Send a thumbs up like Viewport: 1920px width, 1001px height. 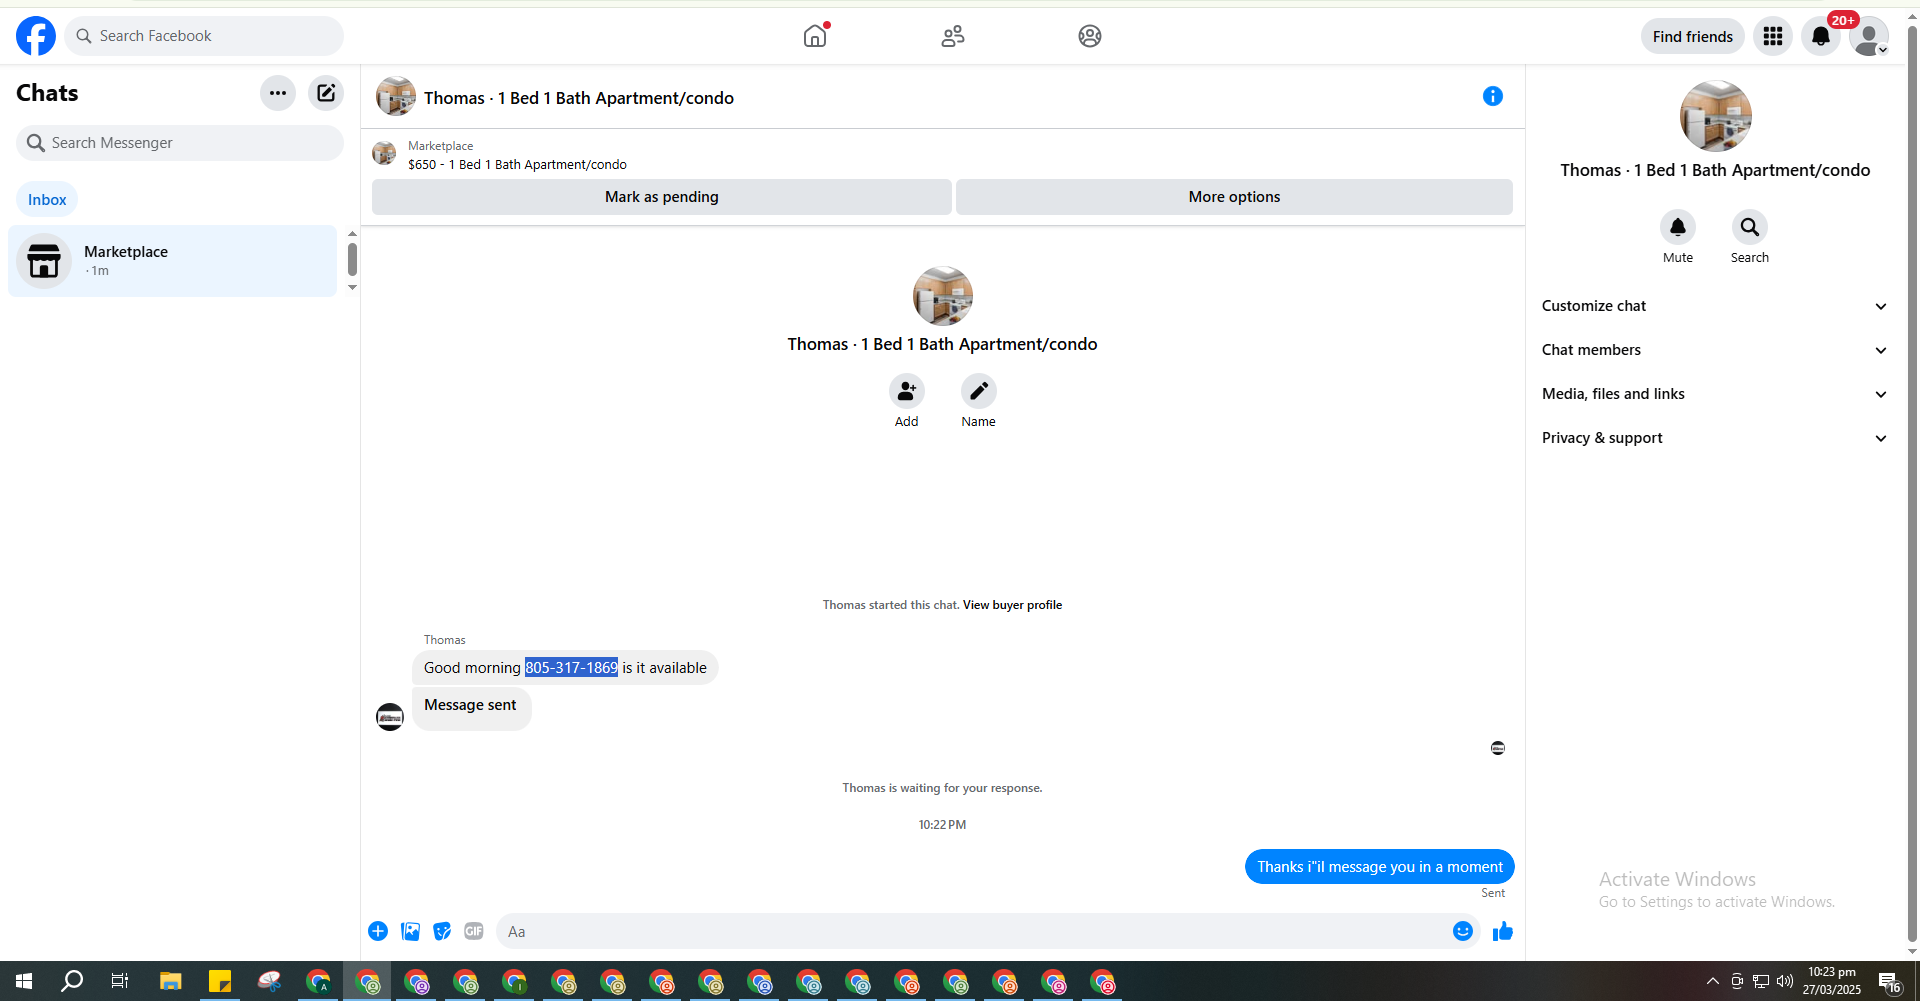click(x=1503, y=931)
